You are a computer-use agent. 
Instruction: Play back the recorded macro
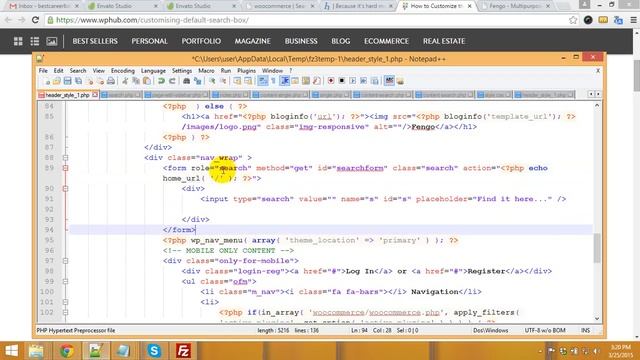[353, 81]
